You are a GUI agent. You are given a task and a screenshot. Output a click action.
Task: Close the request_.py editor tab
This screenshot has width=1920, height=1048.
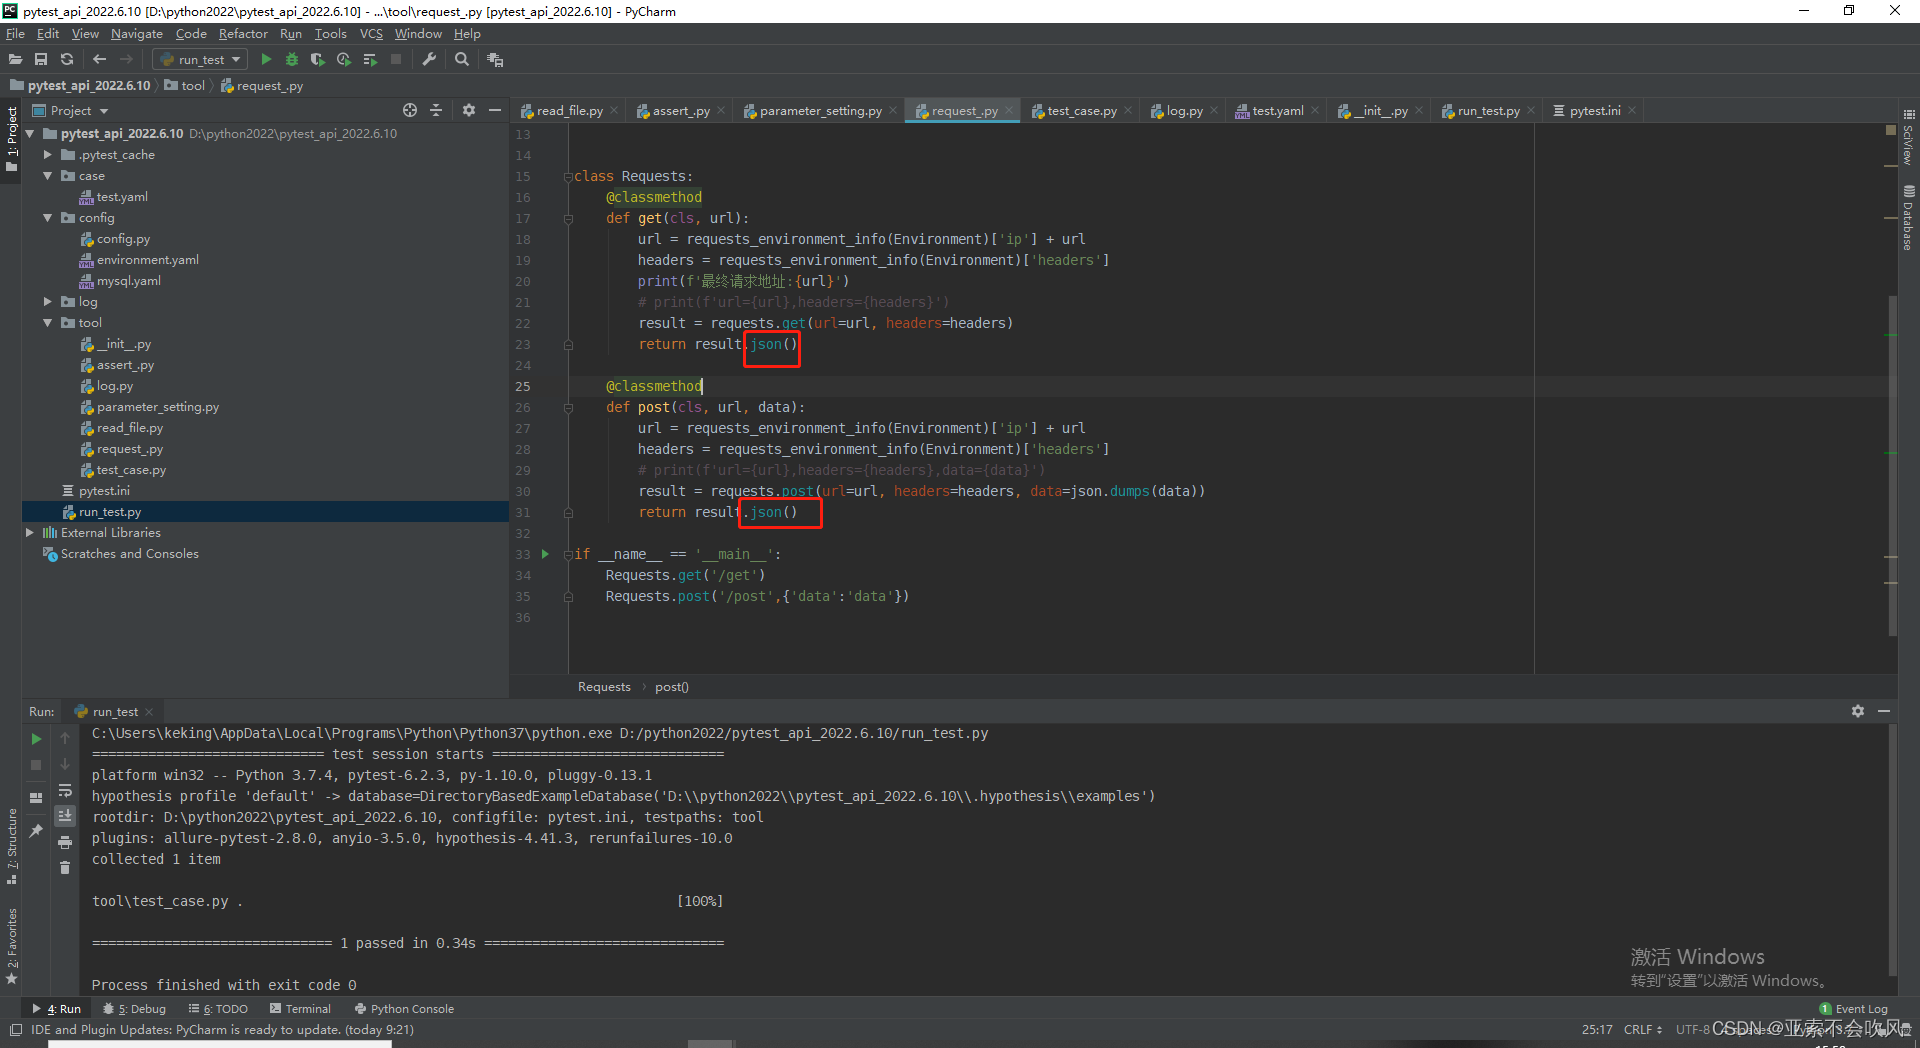1009,111
